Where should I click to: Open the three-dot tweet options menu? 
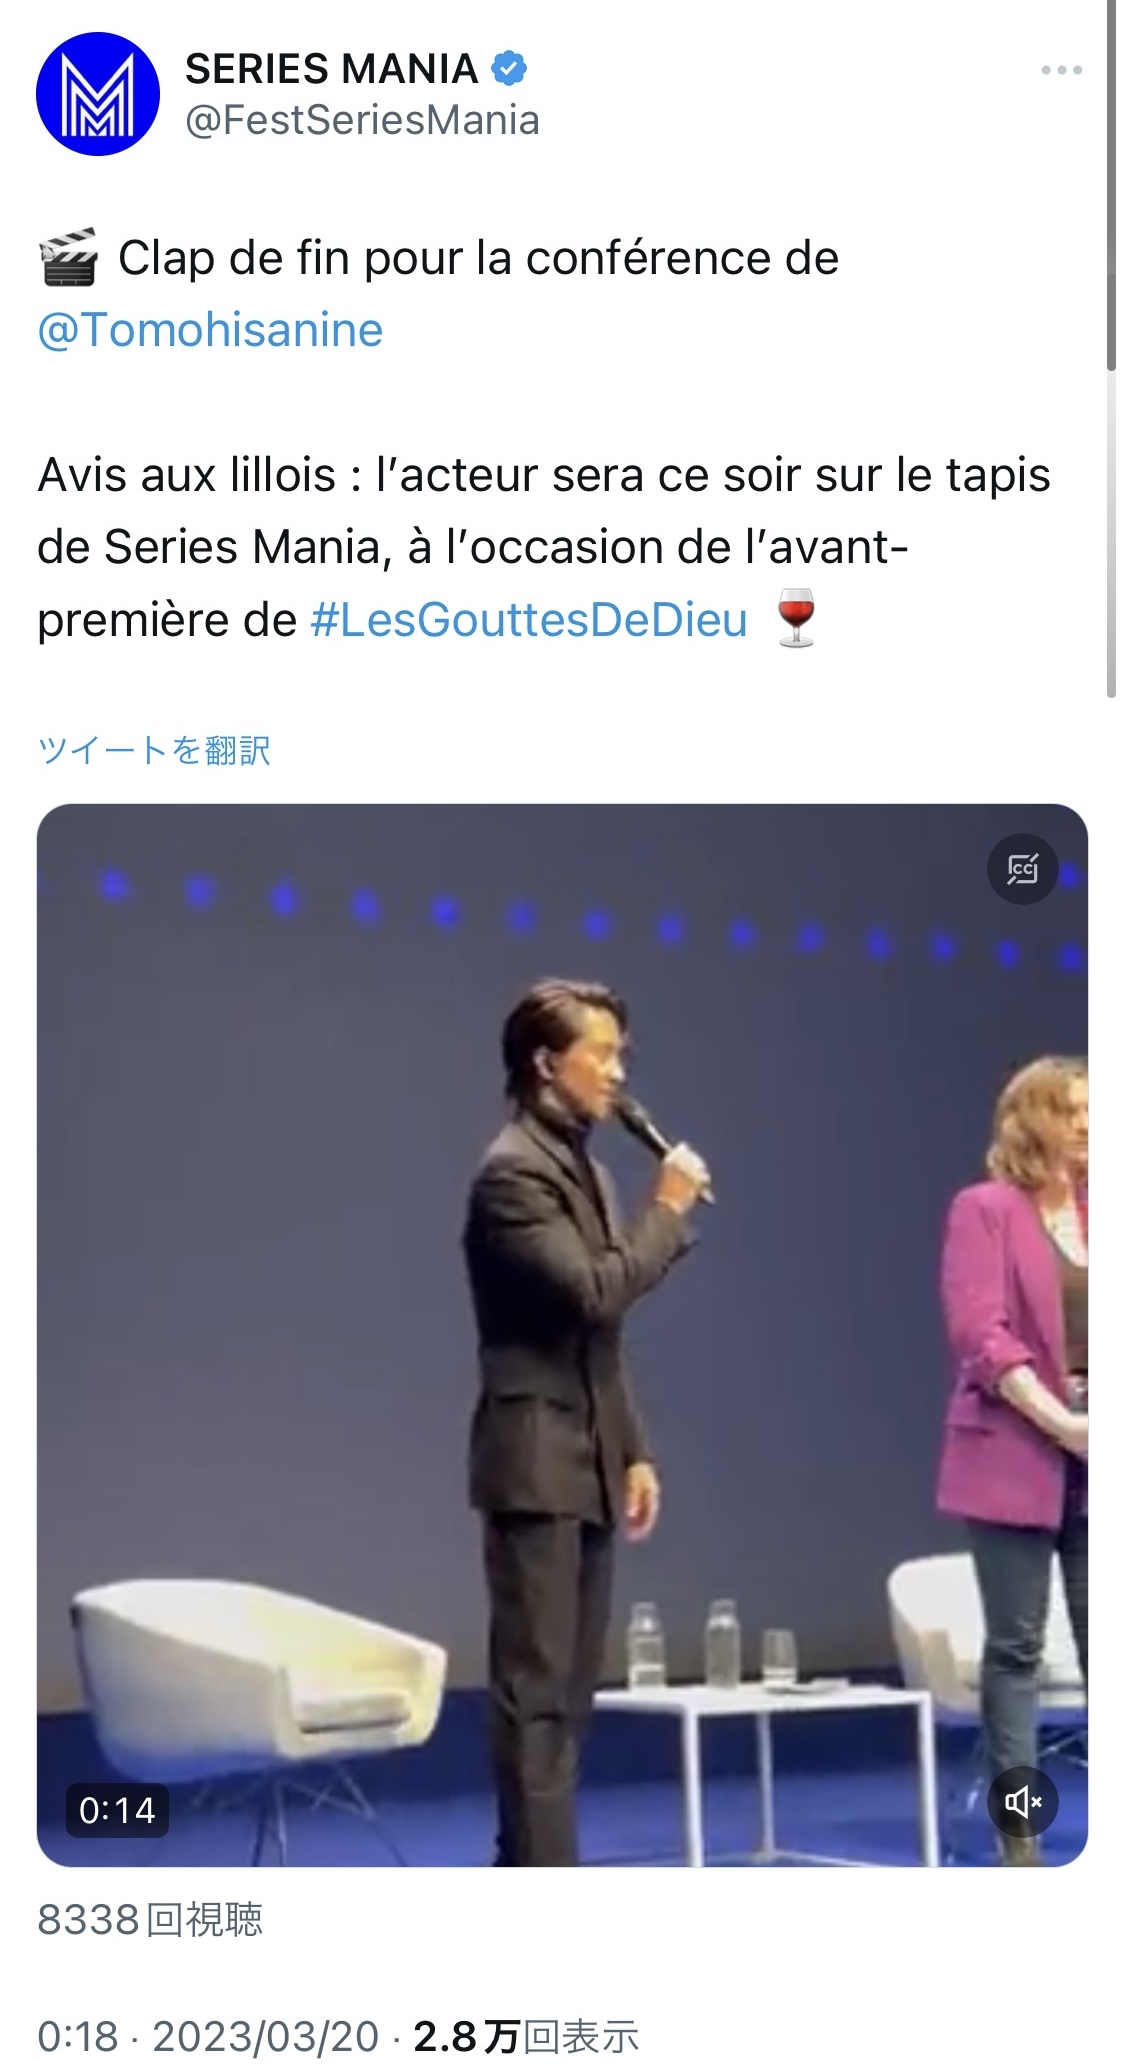(x=1061, y=70)
